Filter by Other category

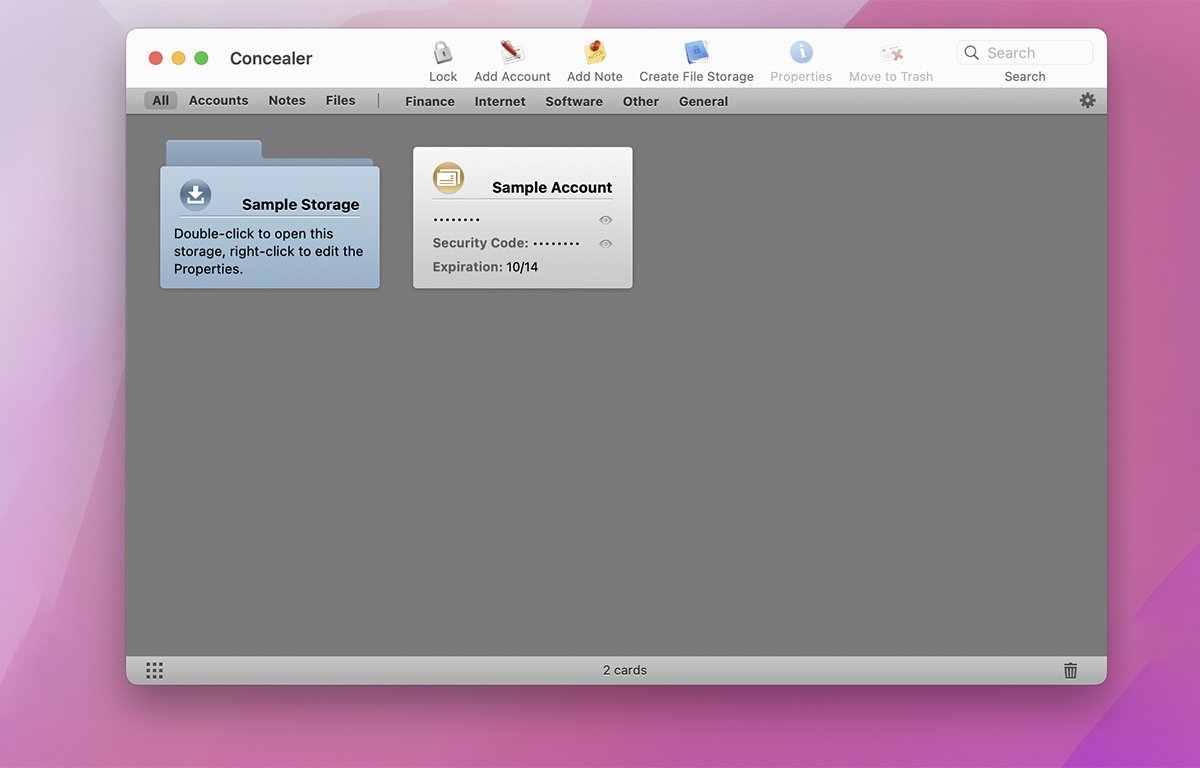pos(641,102)
